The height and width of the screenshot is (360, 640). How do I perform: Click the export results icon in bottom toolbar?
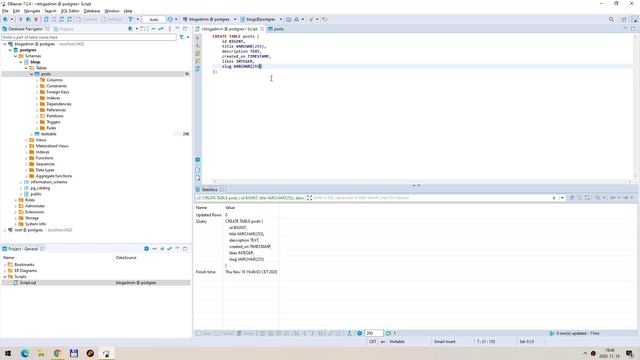click(x=349, y=333)
